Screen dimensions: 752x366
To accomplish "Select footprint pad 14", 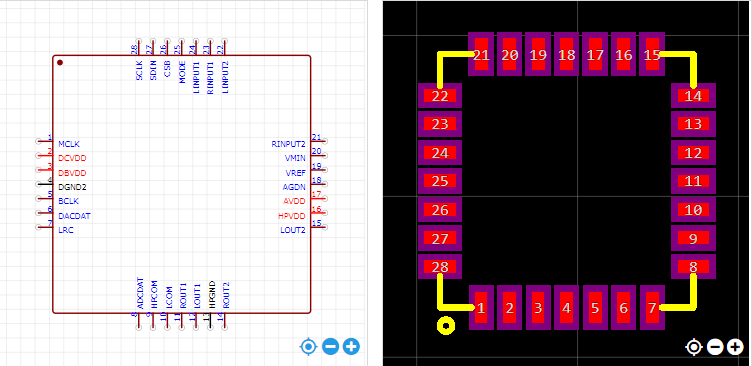I will coord(693,95).
